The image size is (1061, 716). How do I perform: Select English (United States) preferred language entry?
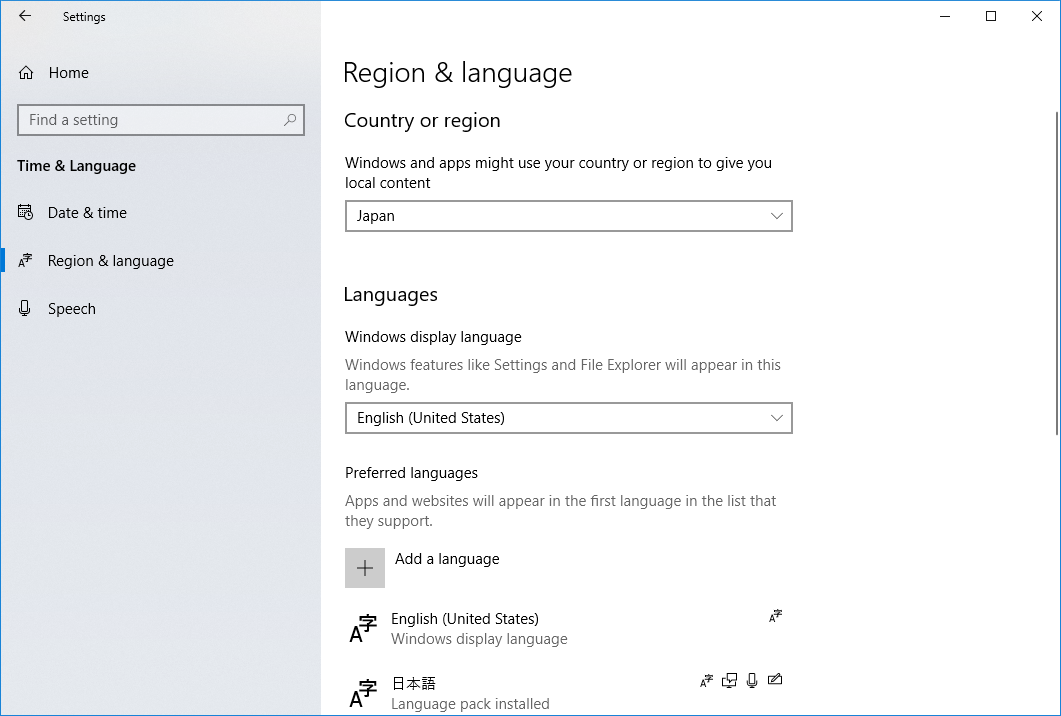coord(568,628)
